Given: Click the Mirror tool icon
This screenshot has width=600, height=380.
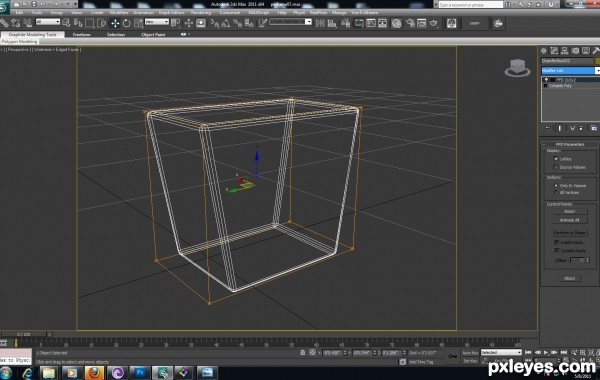Looking at the screenshot, I should tap(320, 24).
